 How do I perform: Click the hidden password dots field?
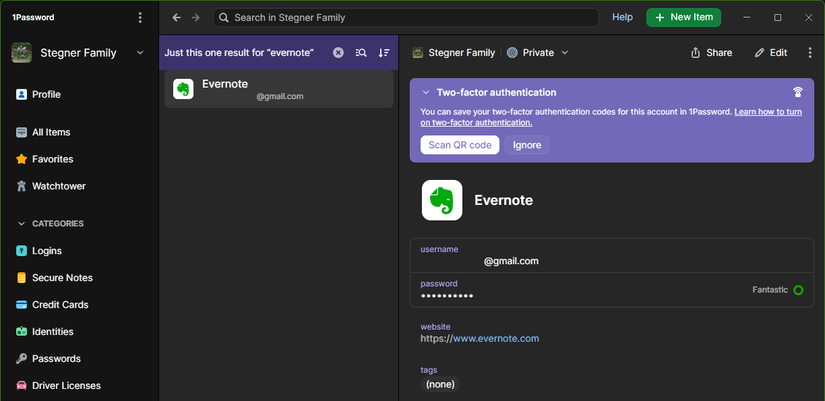point(612,290)
